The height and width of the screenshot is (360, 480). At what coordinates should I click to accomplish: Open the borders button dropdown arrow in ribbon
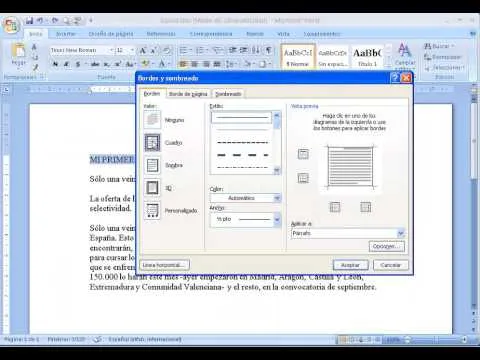coord(269,63)
